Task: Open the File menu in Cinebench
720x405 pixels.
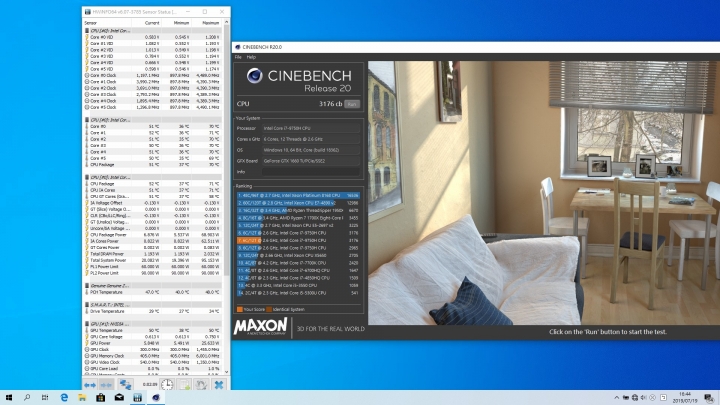Action: click(238, 57)
